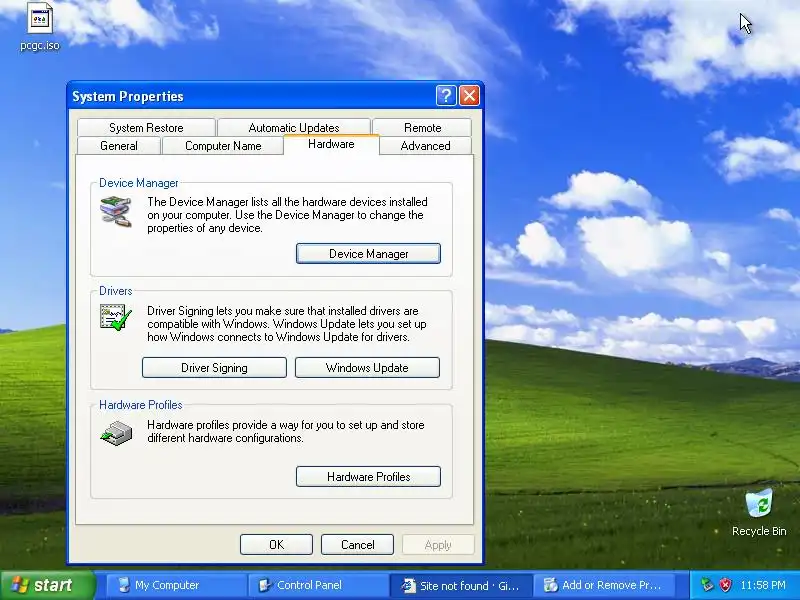Select the Hardware tab

tap(331, 144)
